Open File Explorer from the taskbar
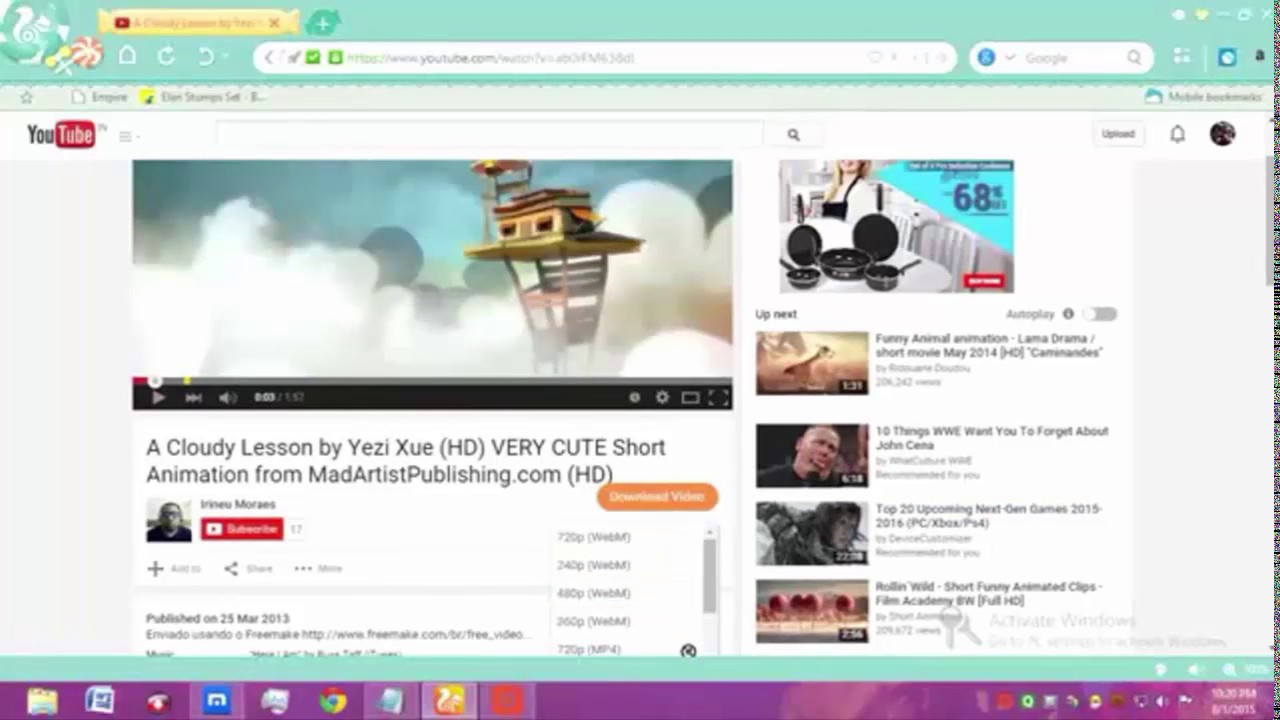The width and height of the screenshot is (1280, 720). pyautogui.click(x=42, y=701)
